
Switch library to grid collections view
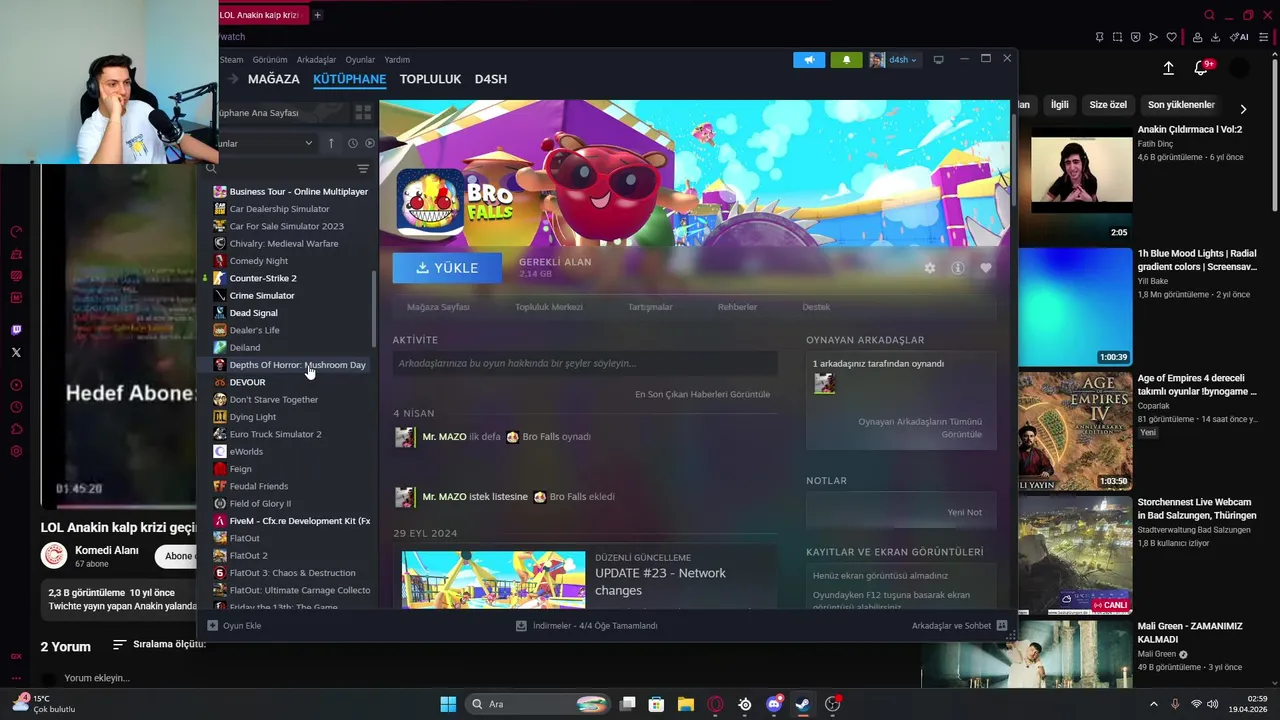pyautogui.click(x=363, y=113)
